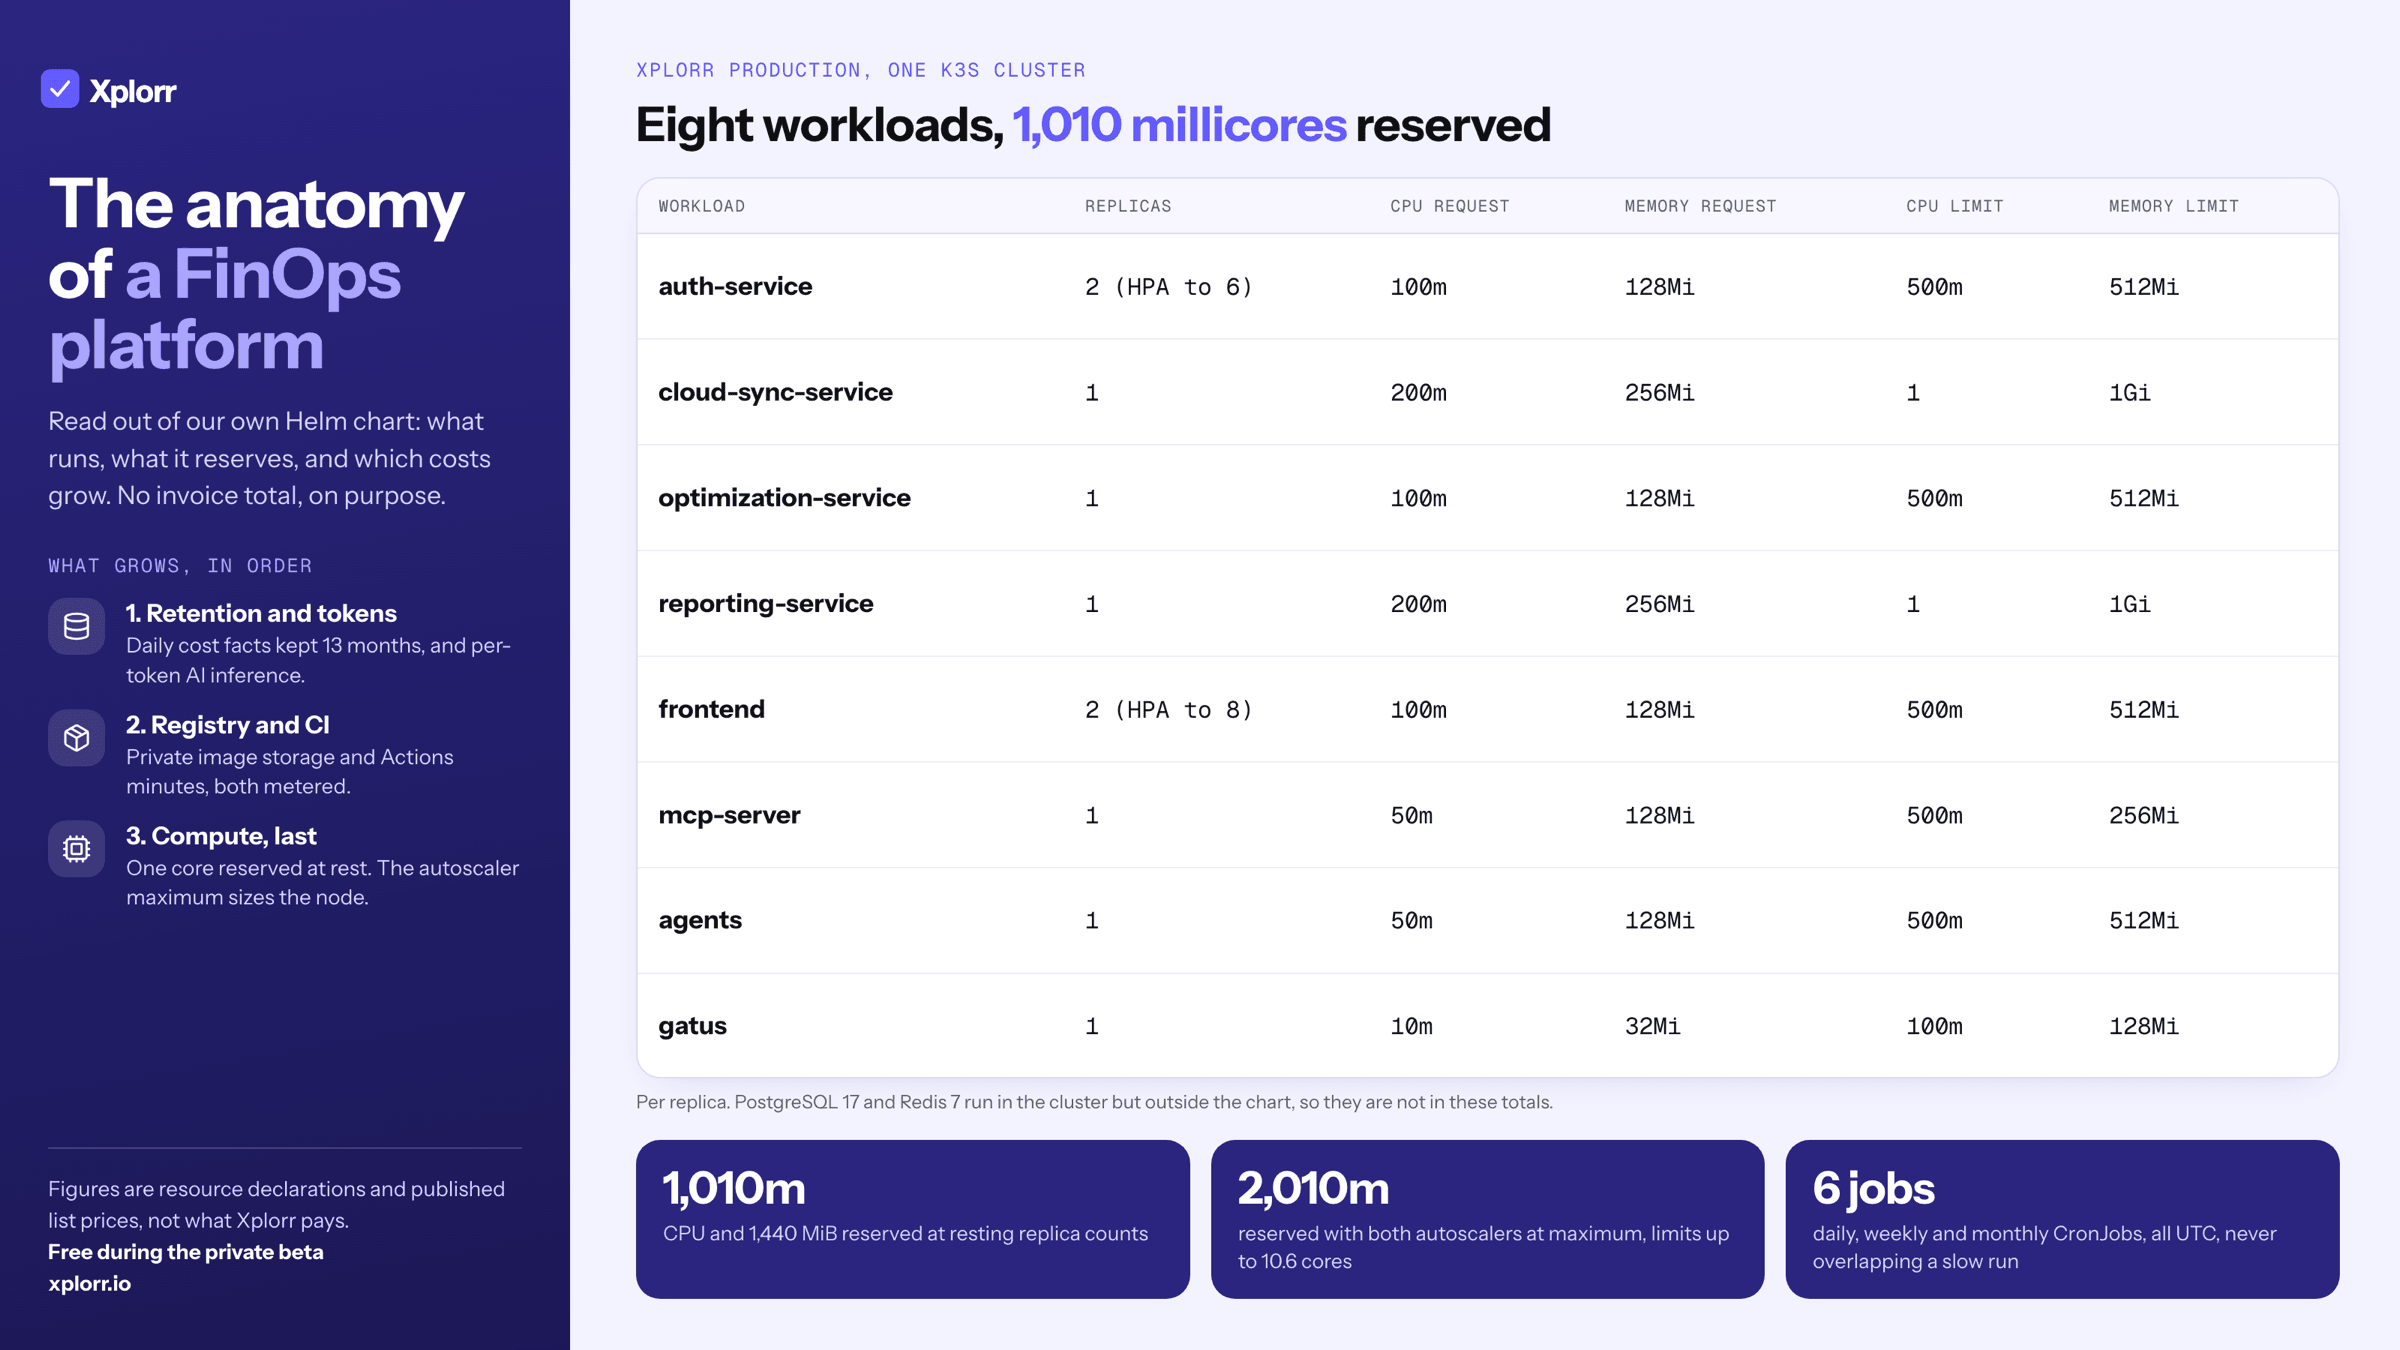Click the MEMORY LIMIT column header
Screen dimensions: 2400x1350
coord(2174,206)
